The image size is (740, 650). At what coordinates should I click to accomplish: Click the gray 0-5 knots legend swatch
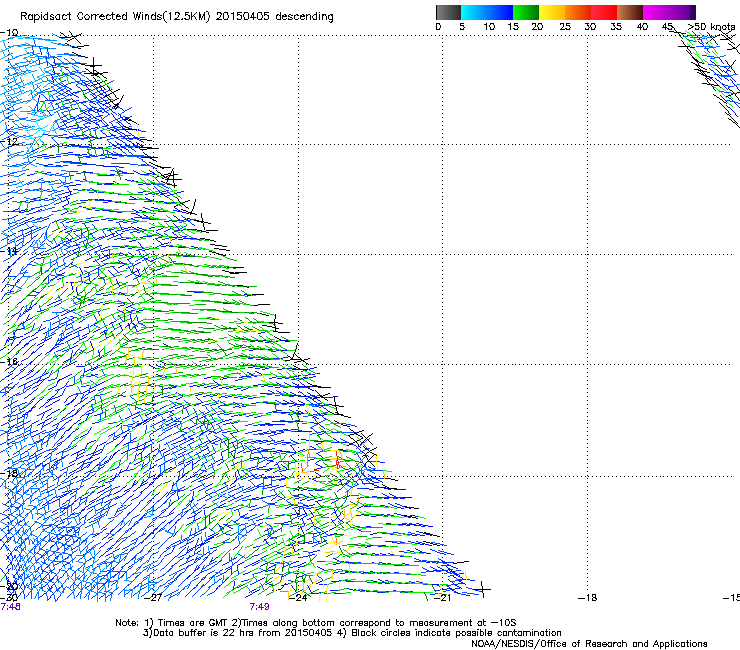[448, 12]
